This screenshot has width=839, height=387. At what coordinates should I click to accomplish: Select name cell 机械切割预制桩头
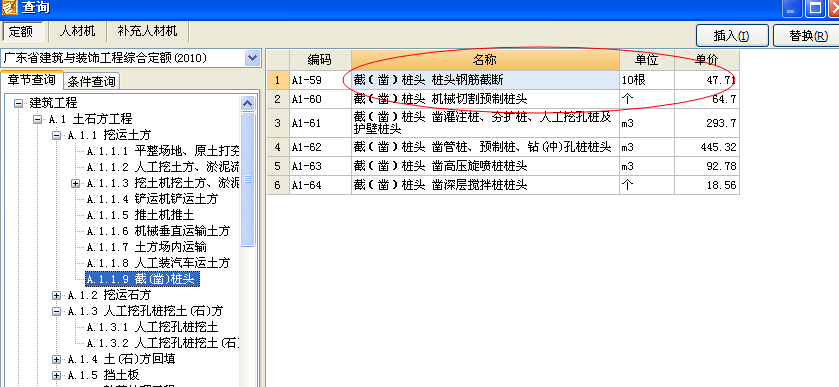click(x=485, y=99)
